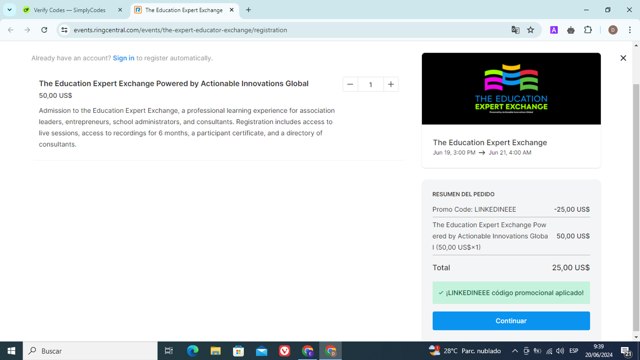Close the Verify Codes SimplyCodes tab
This screenshot has width=640, height=360.
click(120, 10)
